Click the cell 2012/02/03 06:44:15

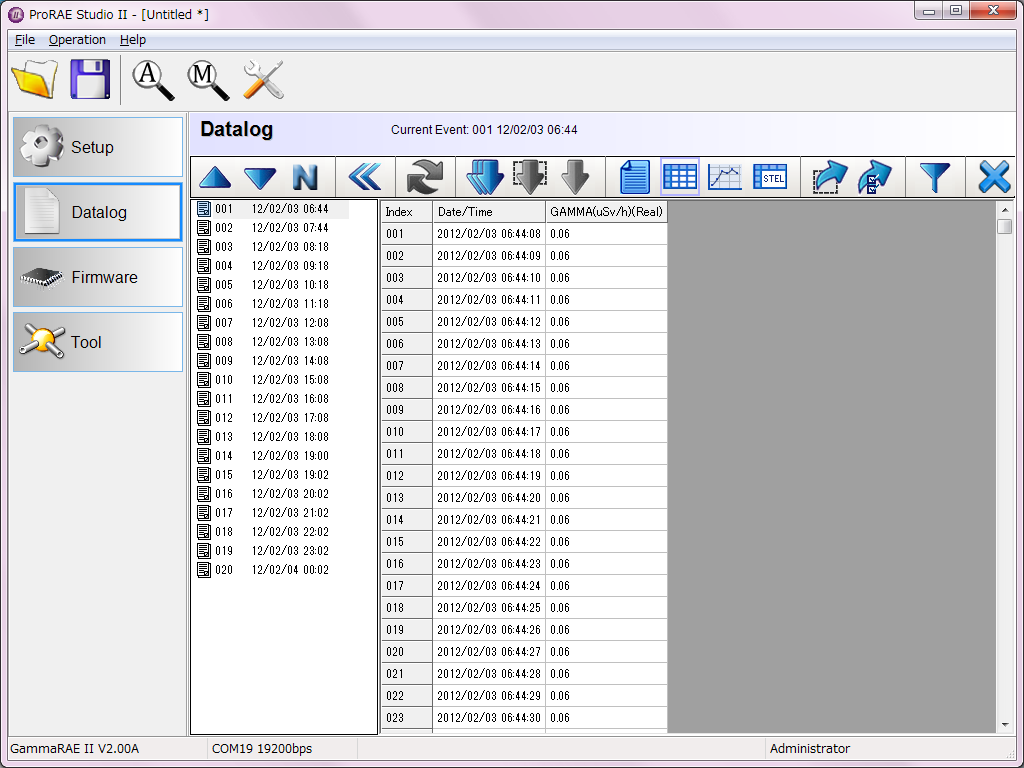pos(488,388)
